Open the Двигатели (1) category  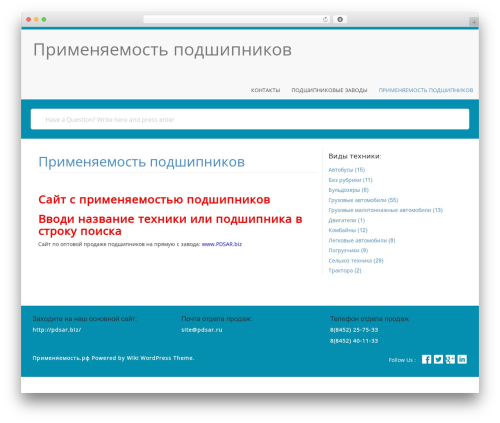point(347,220)
